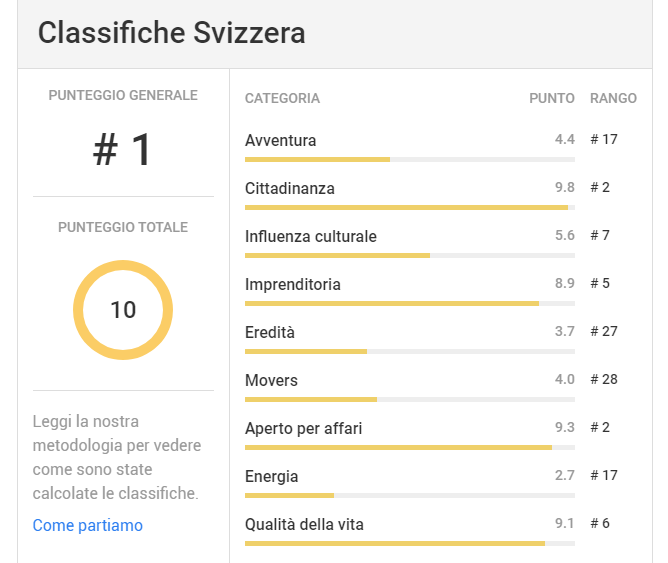This screenshot has height=563, width=668.
Task: Select the Cittadinanza category label
Action: coord(290,188)
